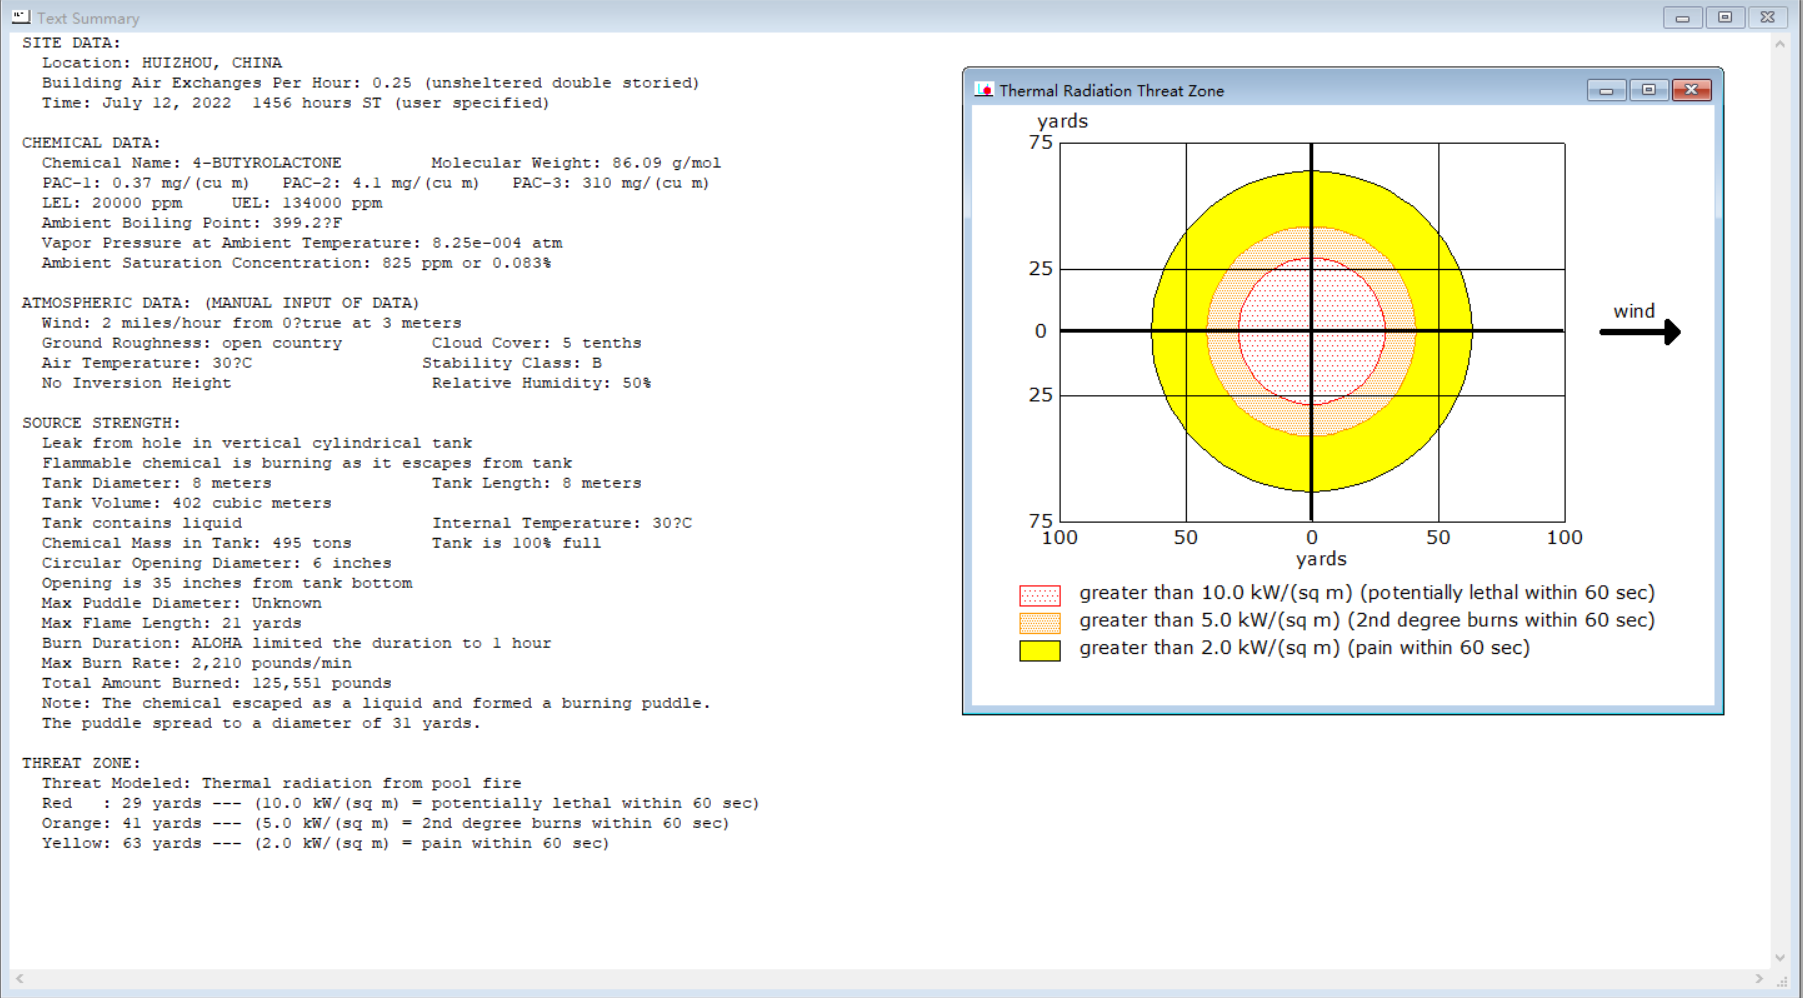Click 'Molecular Weight: 86.09 g/mol' text
This screenshot has height=998, width=1803.
click(x=576, y=163)
